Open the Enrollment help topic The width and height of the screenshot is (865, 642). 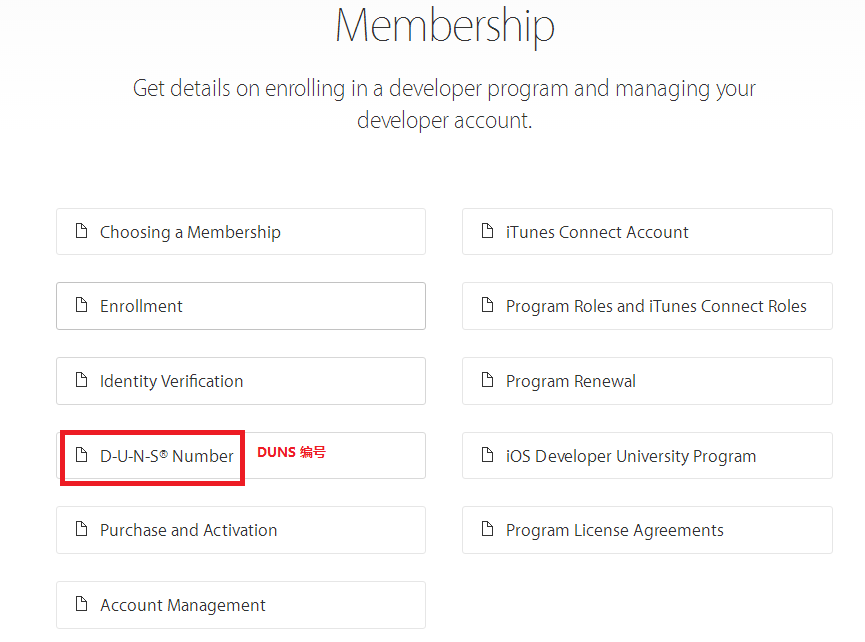pyautogui.click(x=141, y=306)
